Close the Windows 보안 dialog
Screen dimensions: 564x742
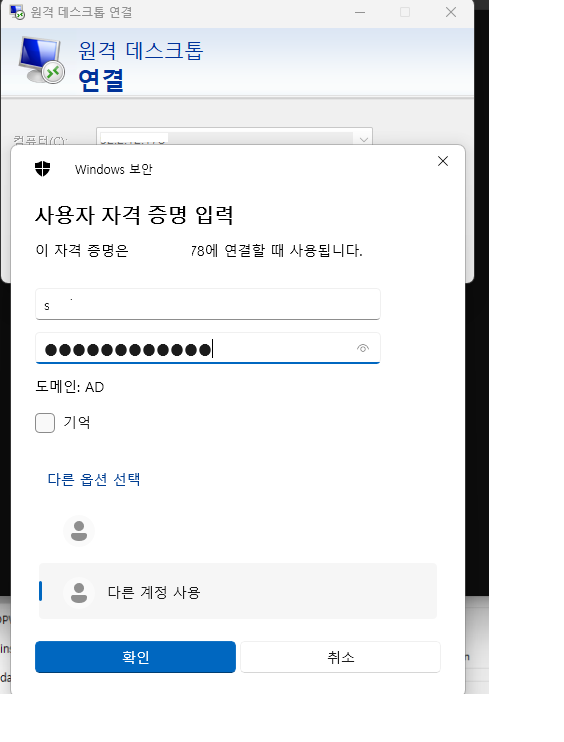tap(443, 161)
